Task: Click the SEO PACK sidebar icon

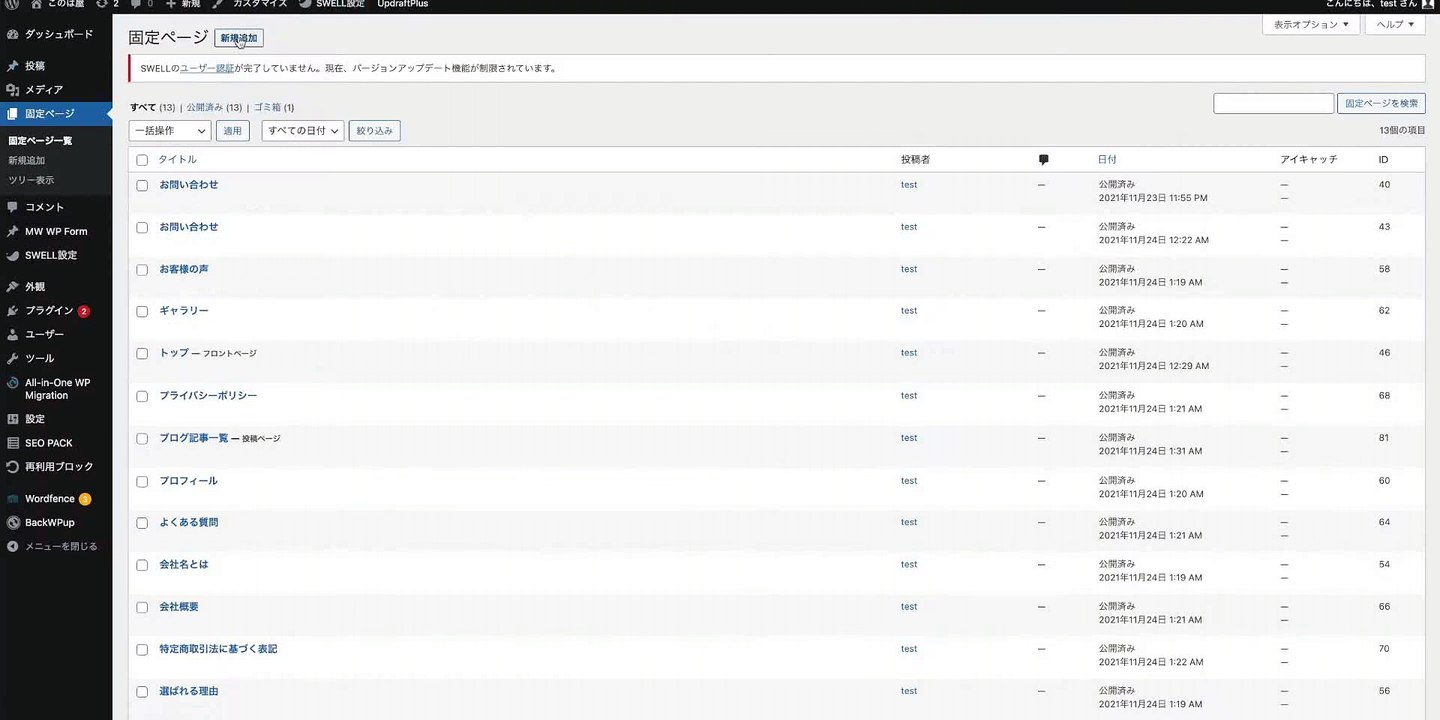Action: (12, 443)
